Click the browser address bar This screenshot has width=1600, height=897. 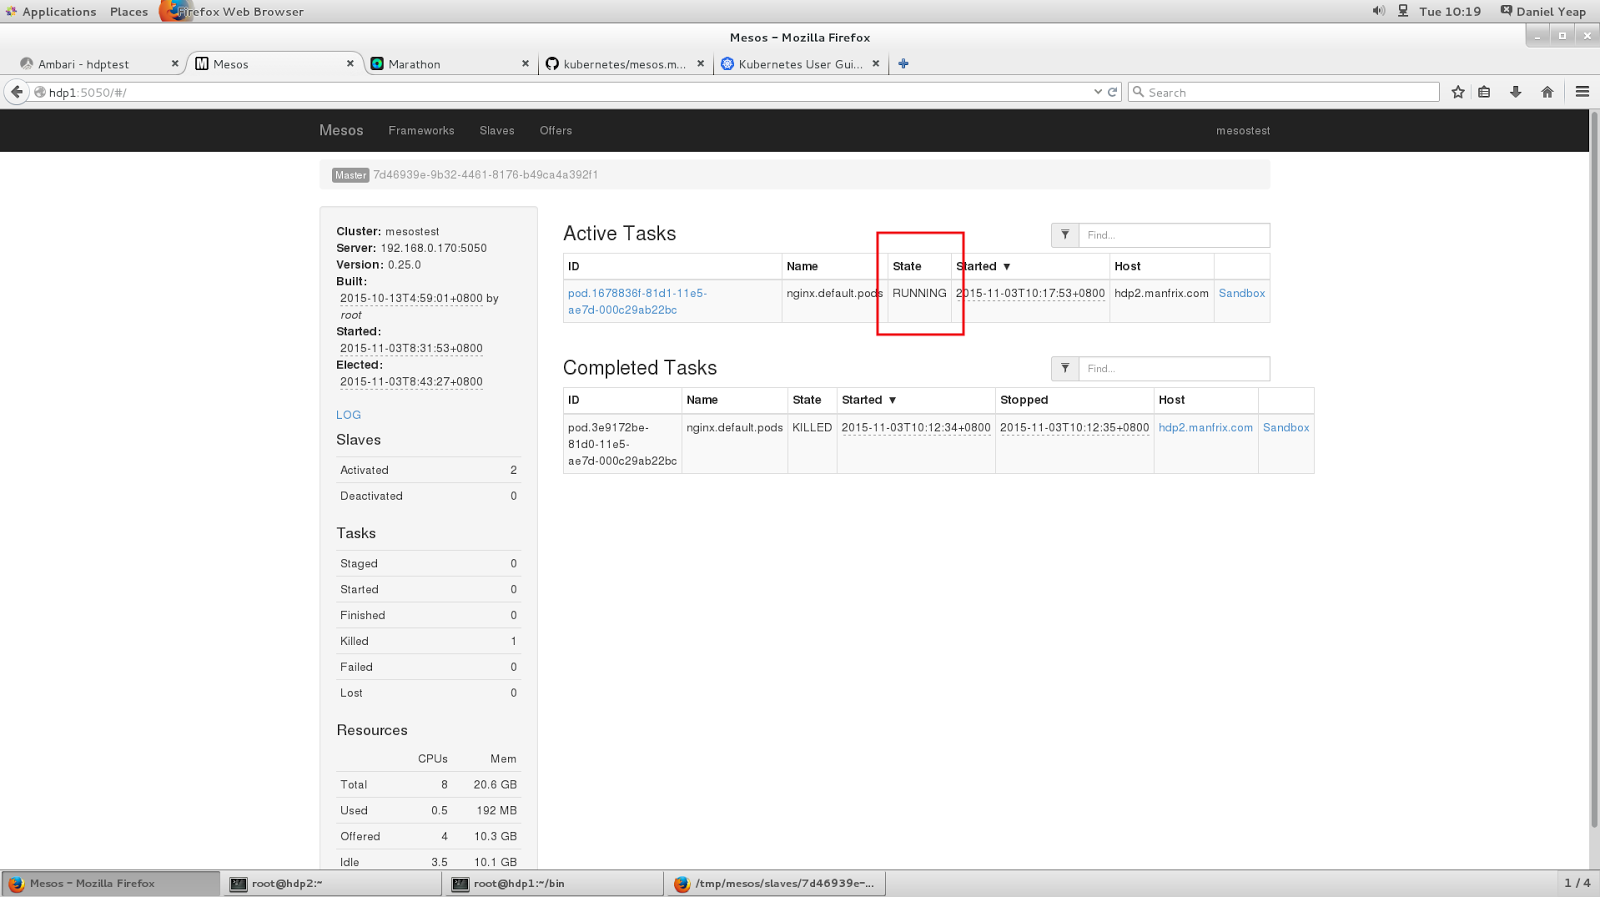565,92
